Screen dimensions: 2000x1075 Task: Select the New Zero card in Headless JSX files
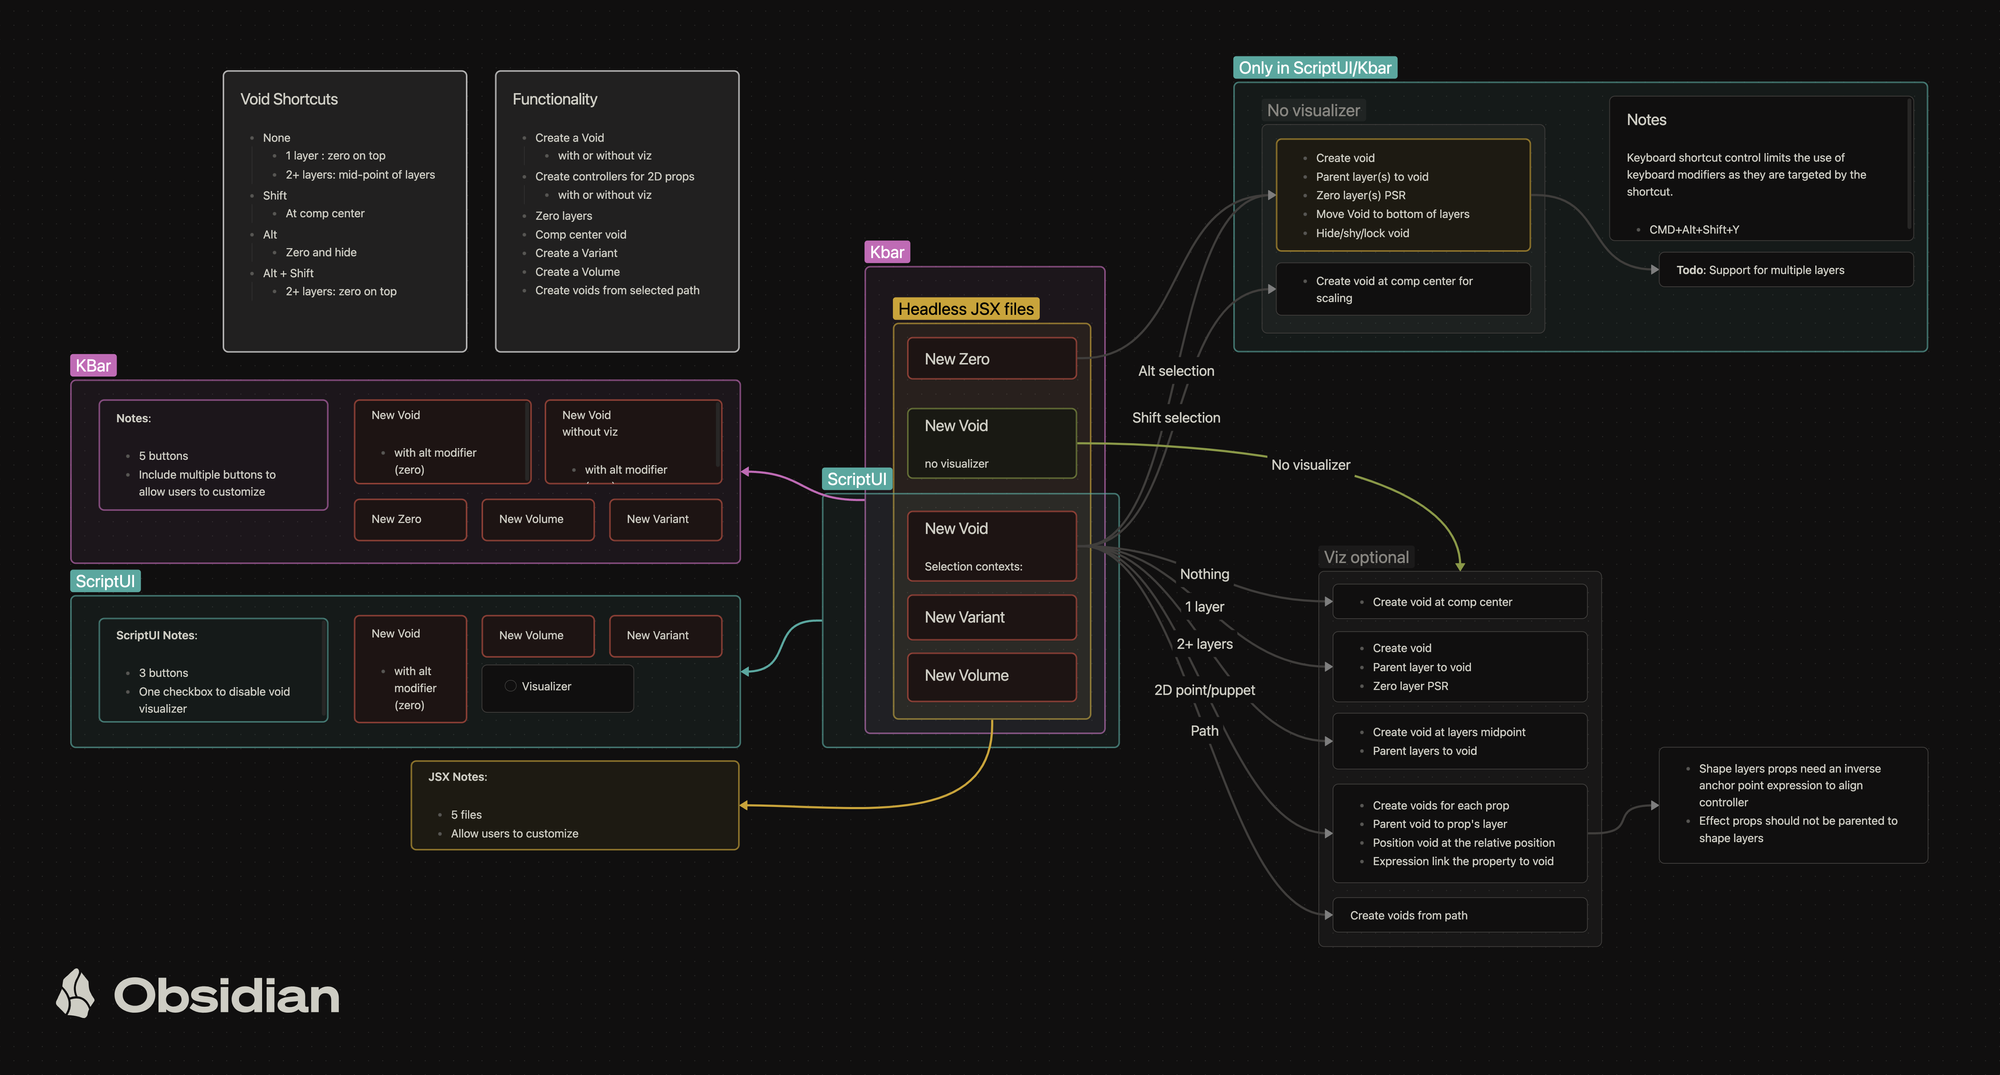coord(992,359)
